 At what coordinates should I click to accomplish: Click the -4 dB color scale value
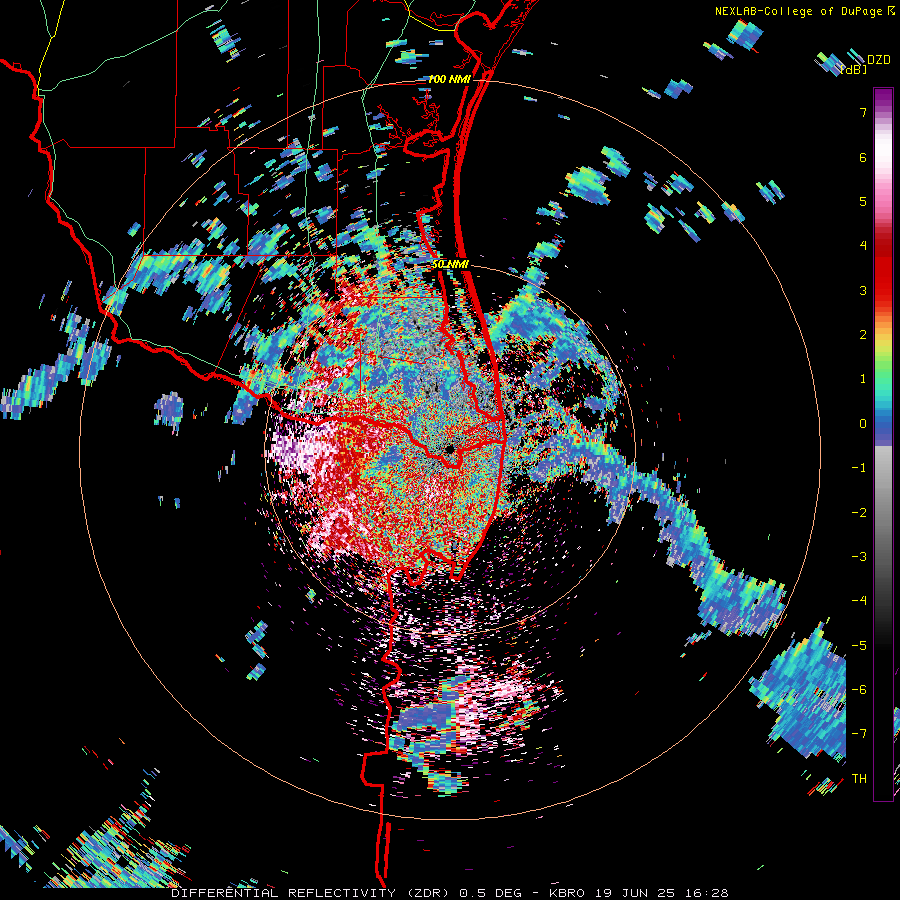pyautogui.click(x=859, y=600)
